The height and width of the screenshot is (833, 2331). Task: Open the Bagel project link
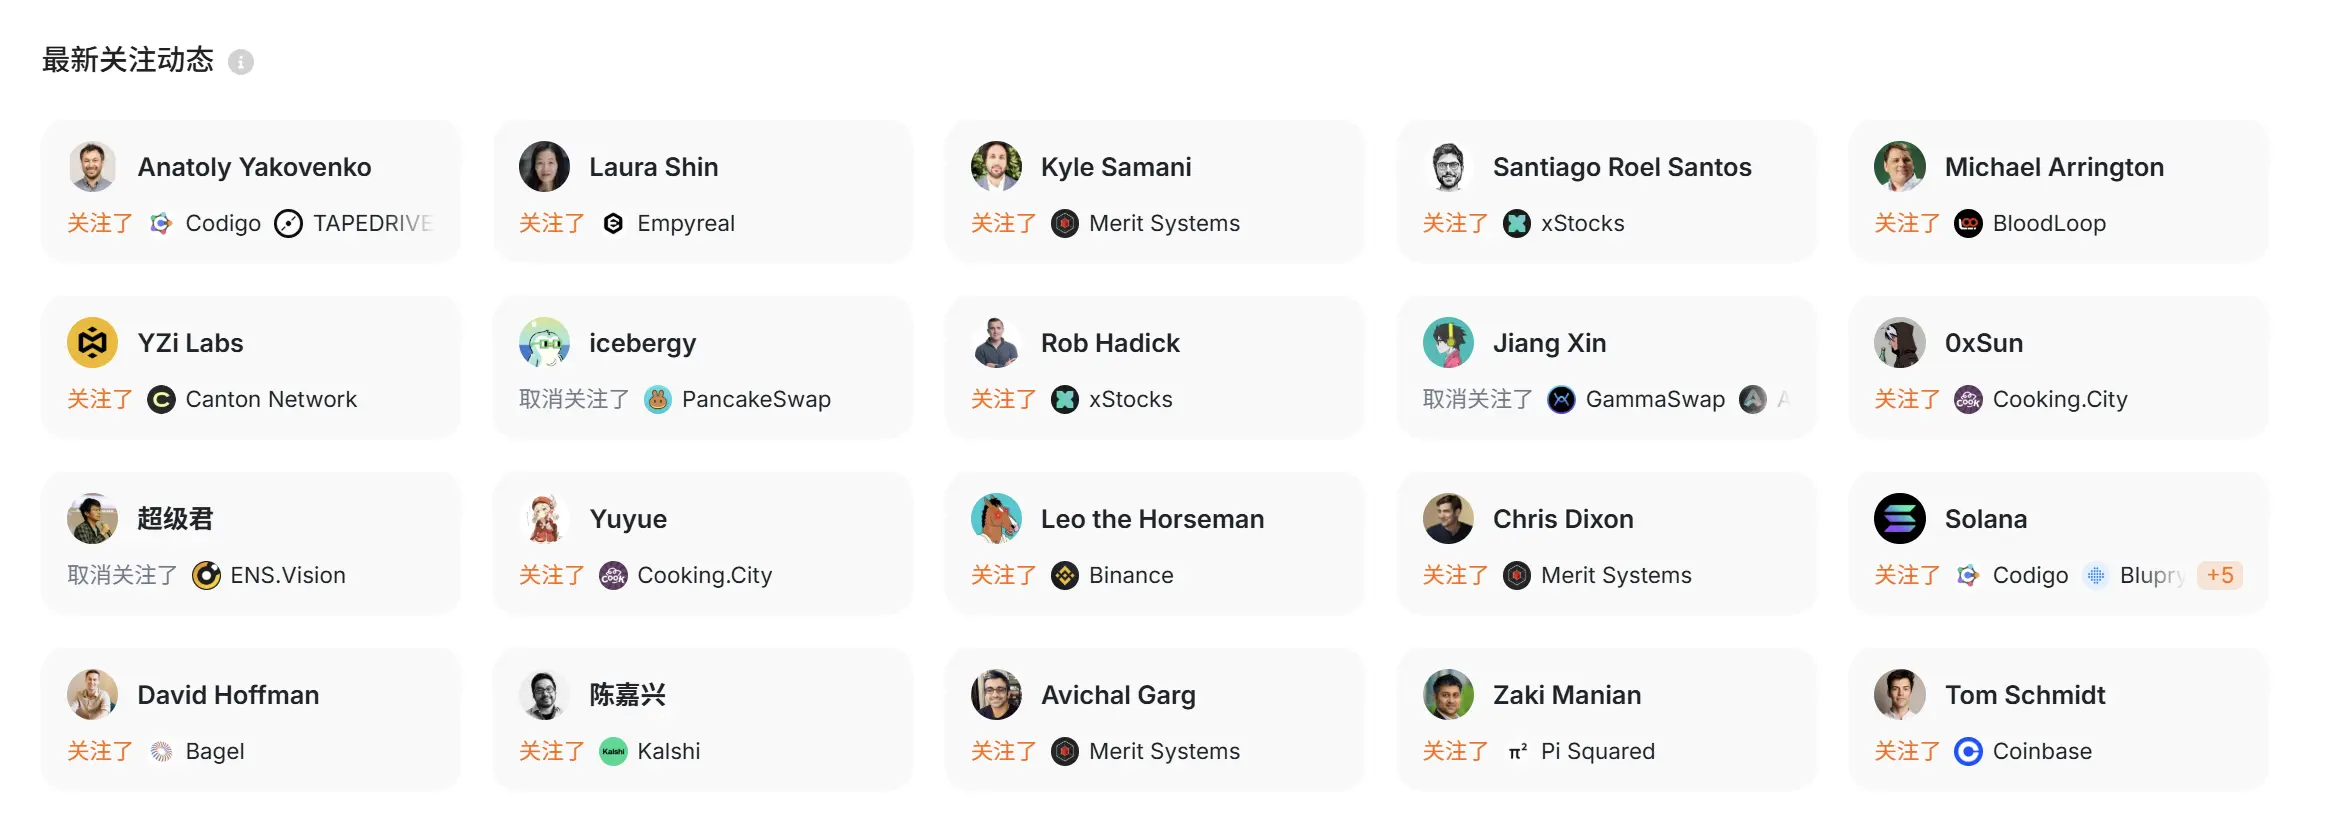pos(214,751)
